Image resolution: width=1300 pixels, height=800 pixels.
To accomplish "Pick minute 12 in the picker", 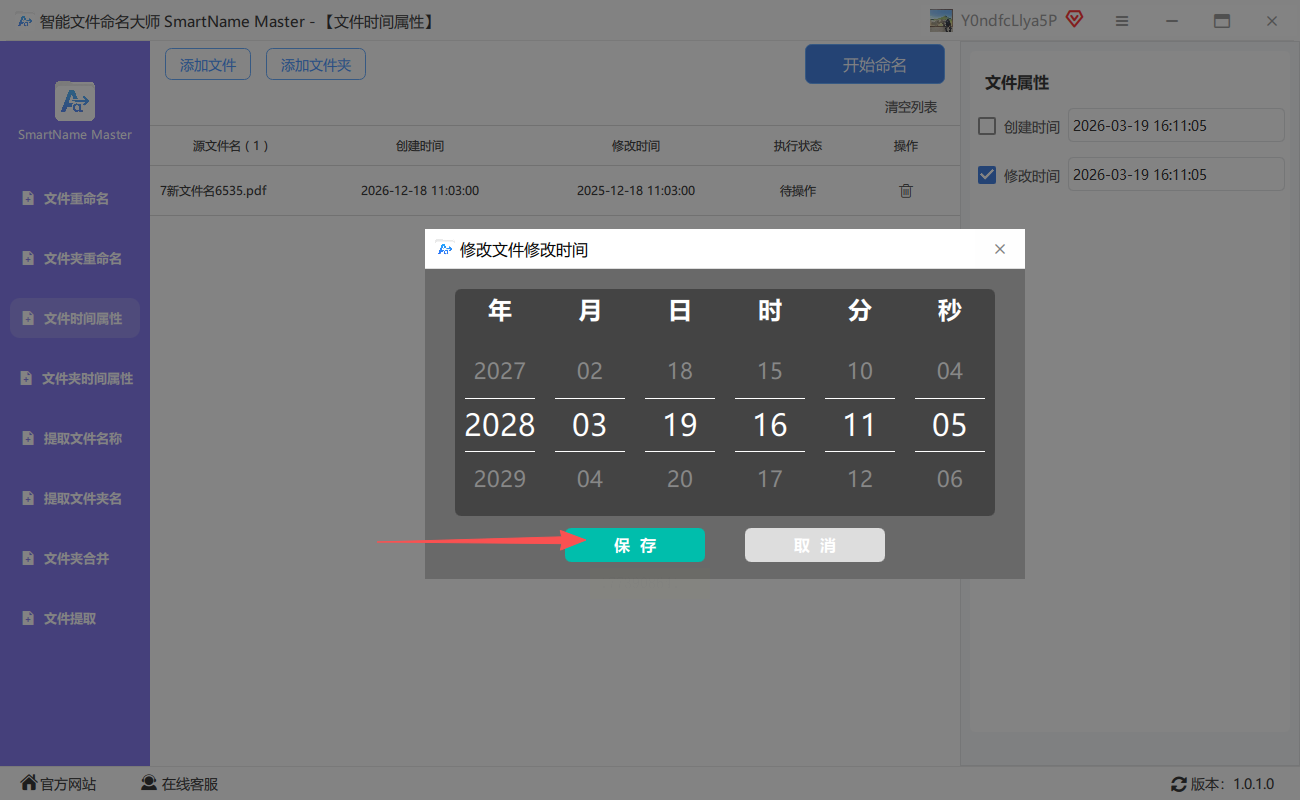I will point(860,479).
